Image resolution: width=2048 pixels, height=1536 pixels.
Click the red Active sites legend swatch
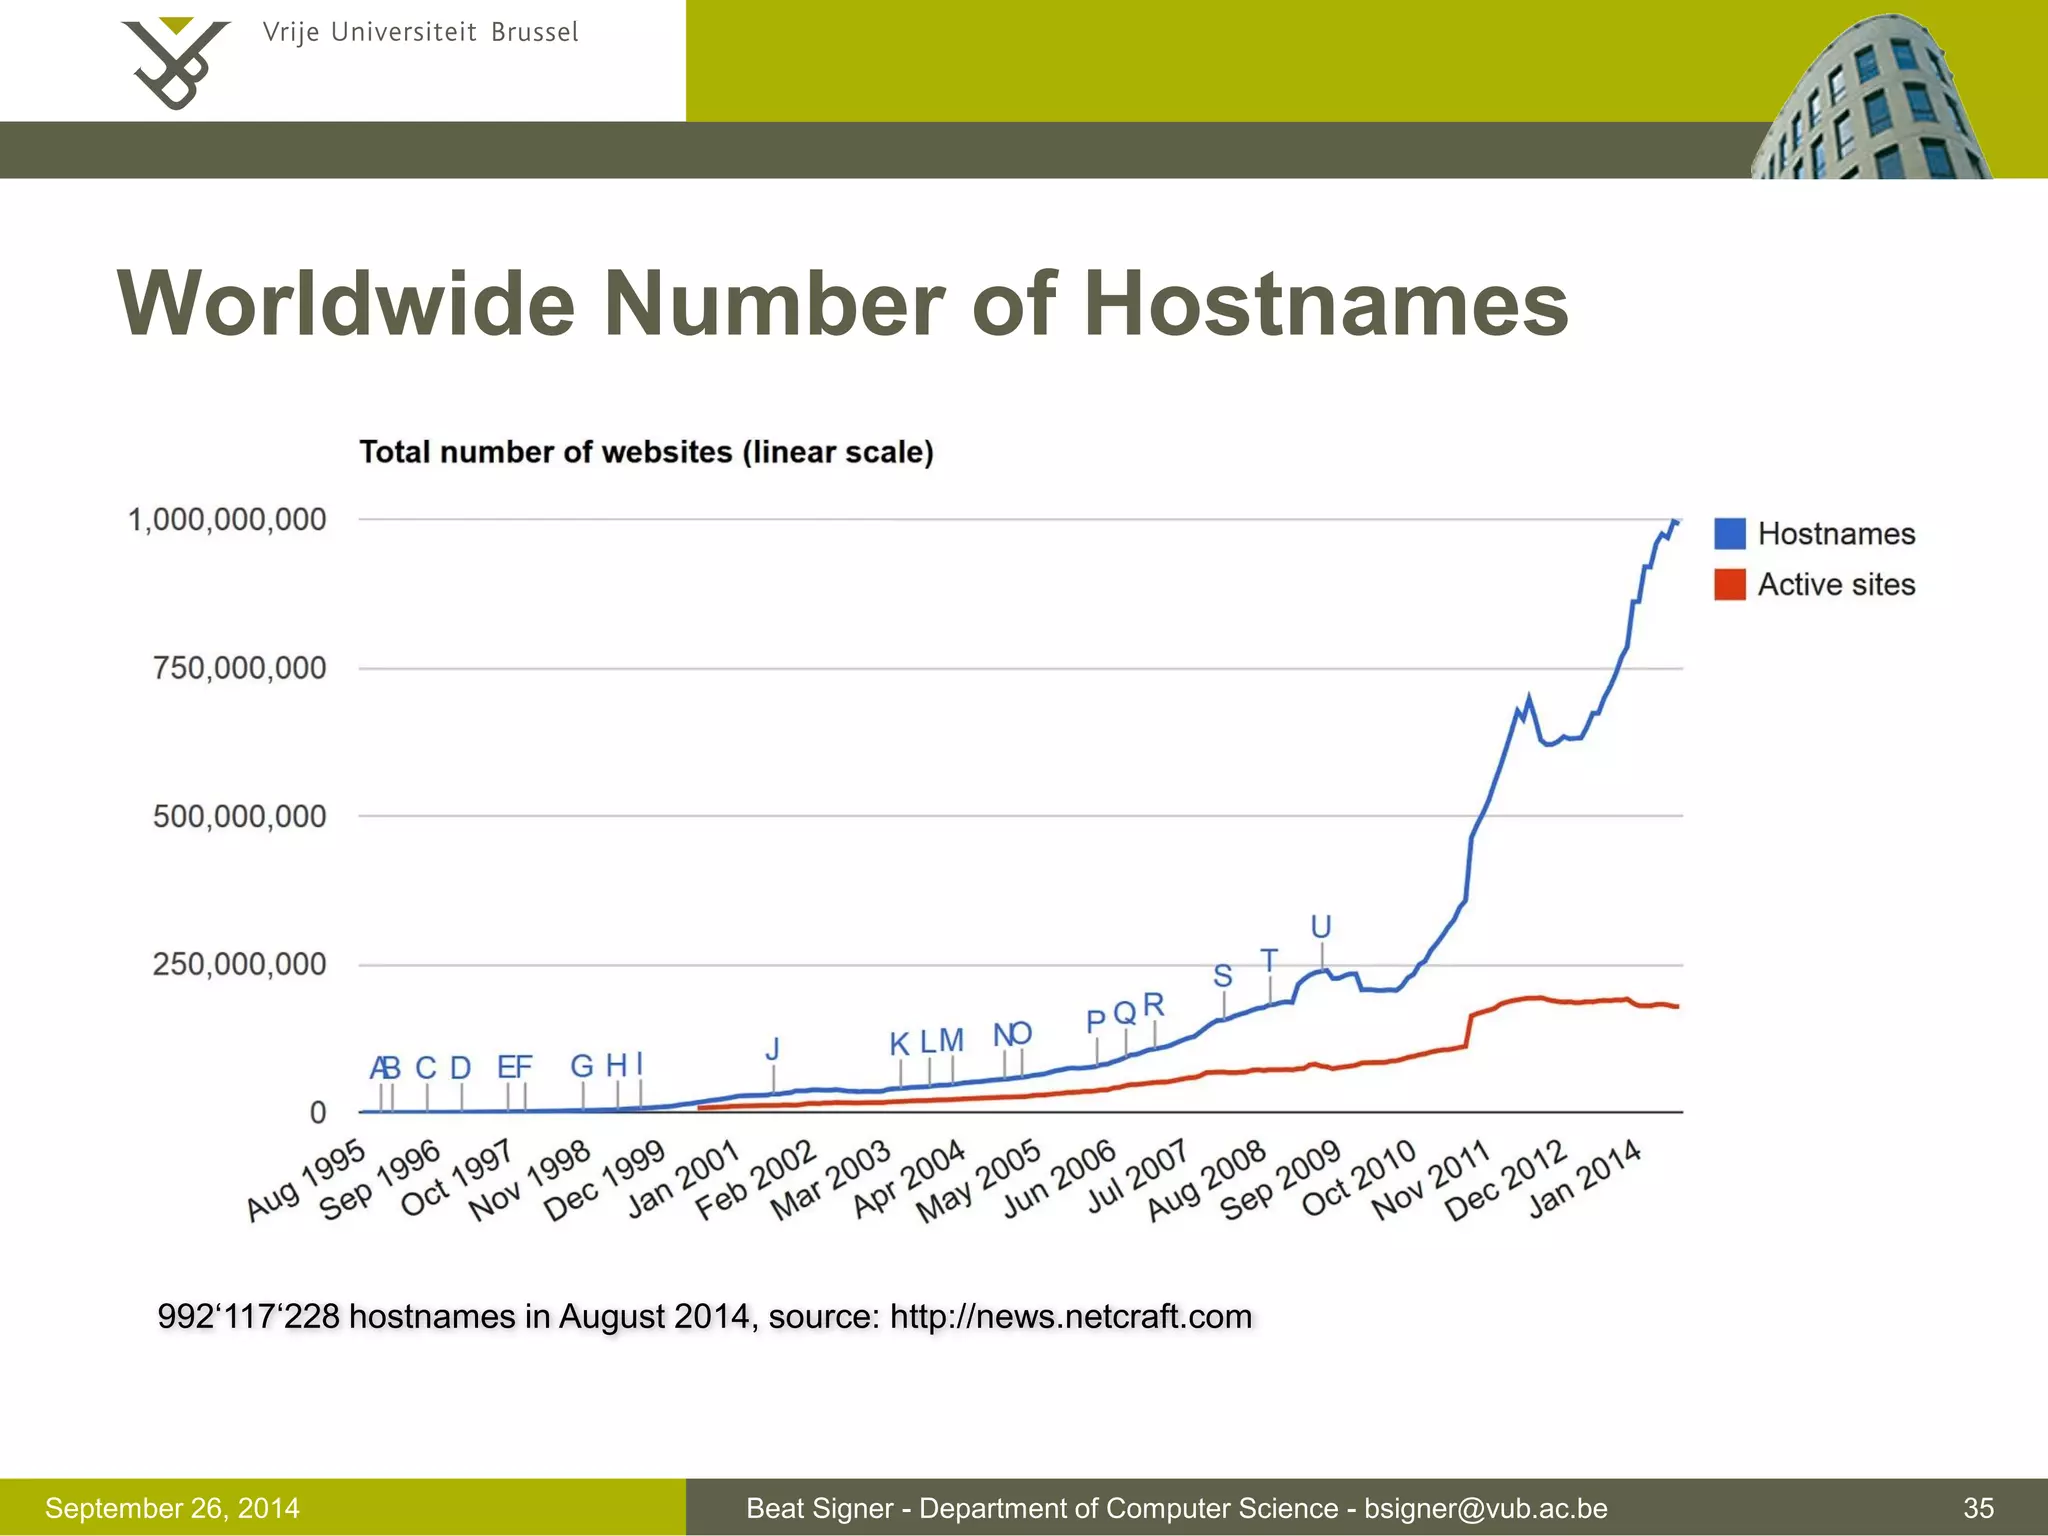[1730, 584]
